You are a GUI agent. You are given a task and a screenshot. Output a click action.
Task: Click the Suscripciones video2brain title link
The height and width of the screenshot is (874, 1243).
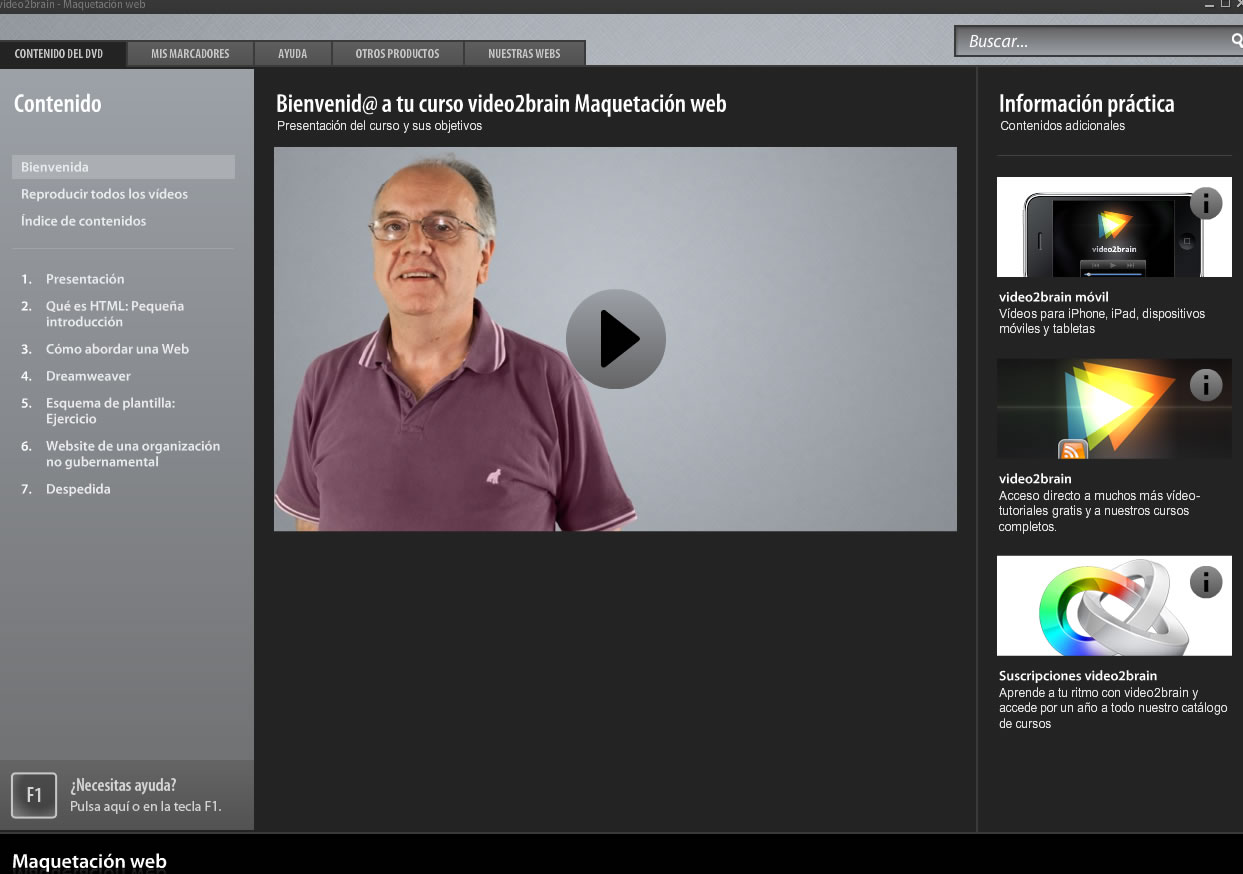coord(1078,676)
